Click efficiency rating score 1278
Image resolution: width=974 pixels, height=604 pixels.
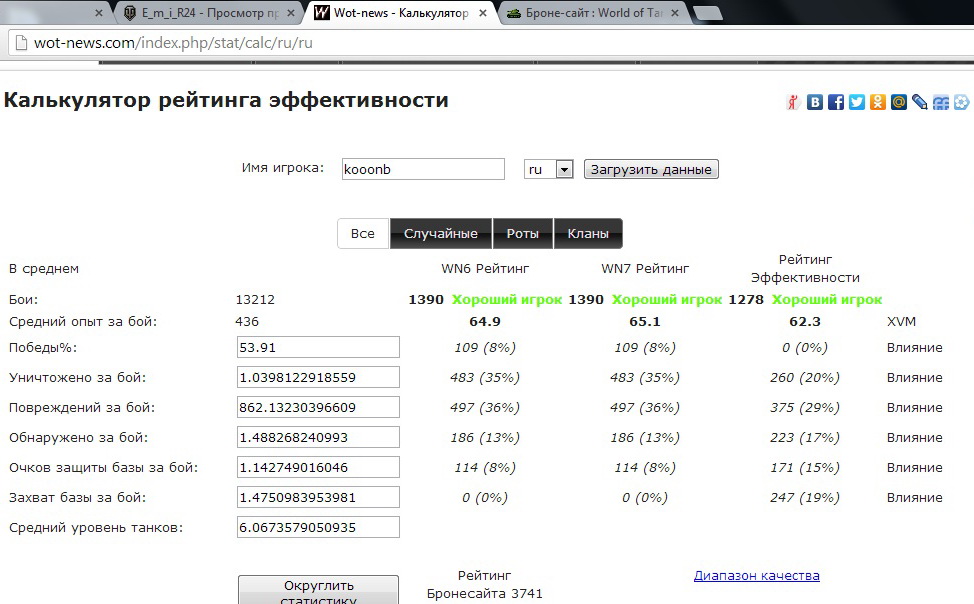(x=746, y=300)
